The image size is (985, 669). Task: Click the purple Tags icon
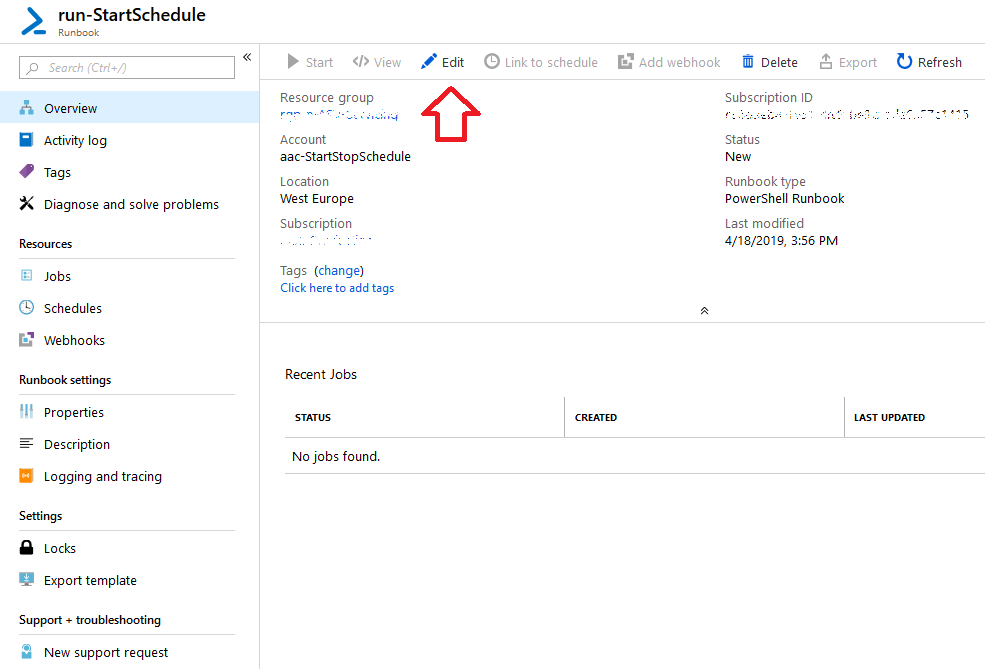click(x=26, y=171)
